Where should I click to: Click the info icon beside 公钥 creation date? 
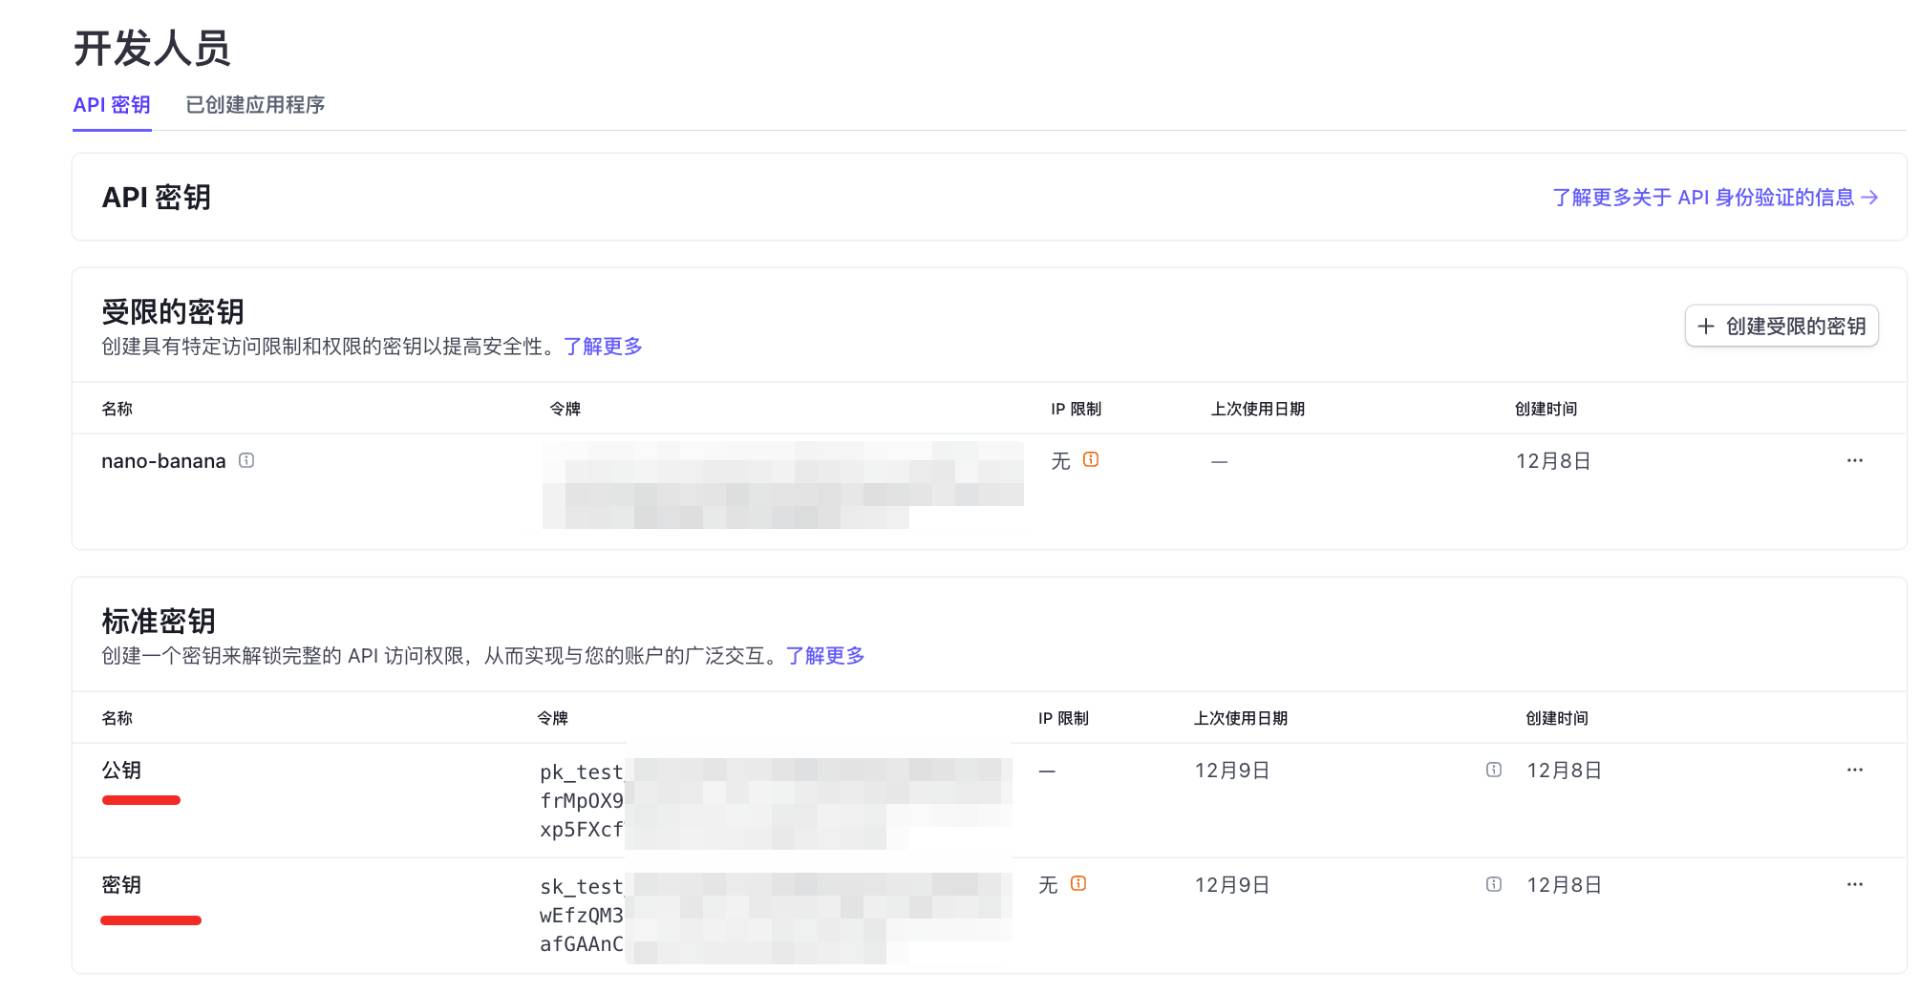1493,770
